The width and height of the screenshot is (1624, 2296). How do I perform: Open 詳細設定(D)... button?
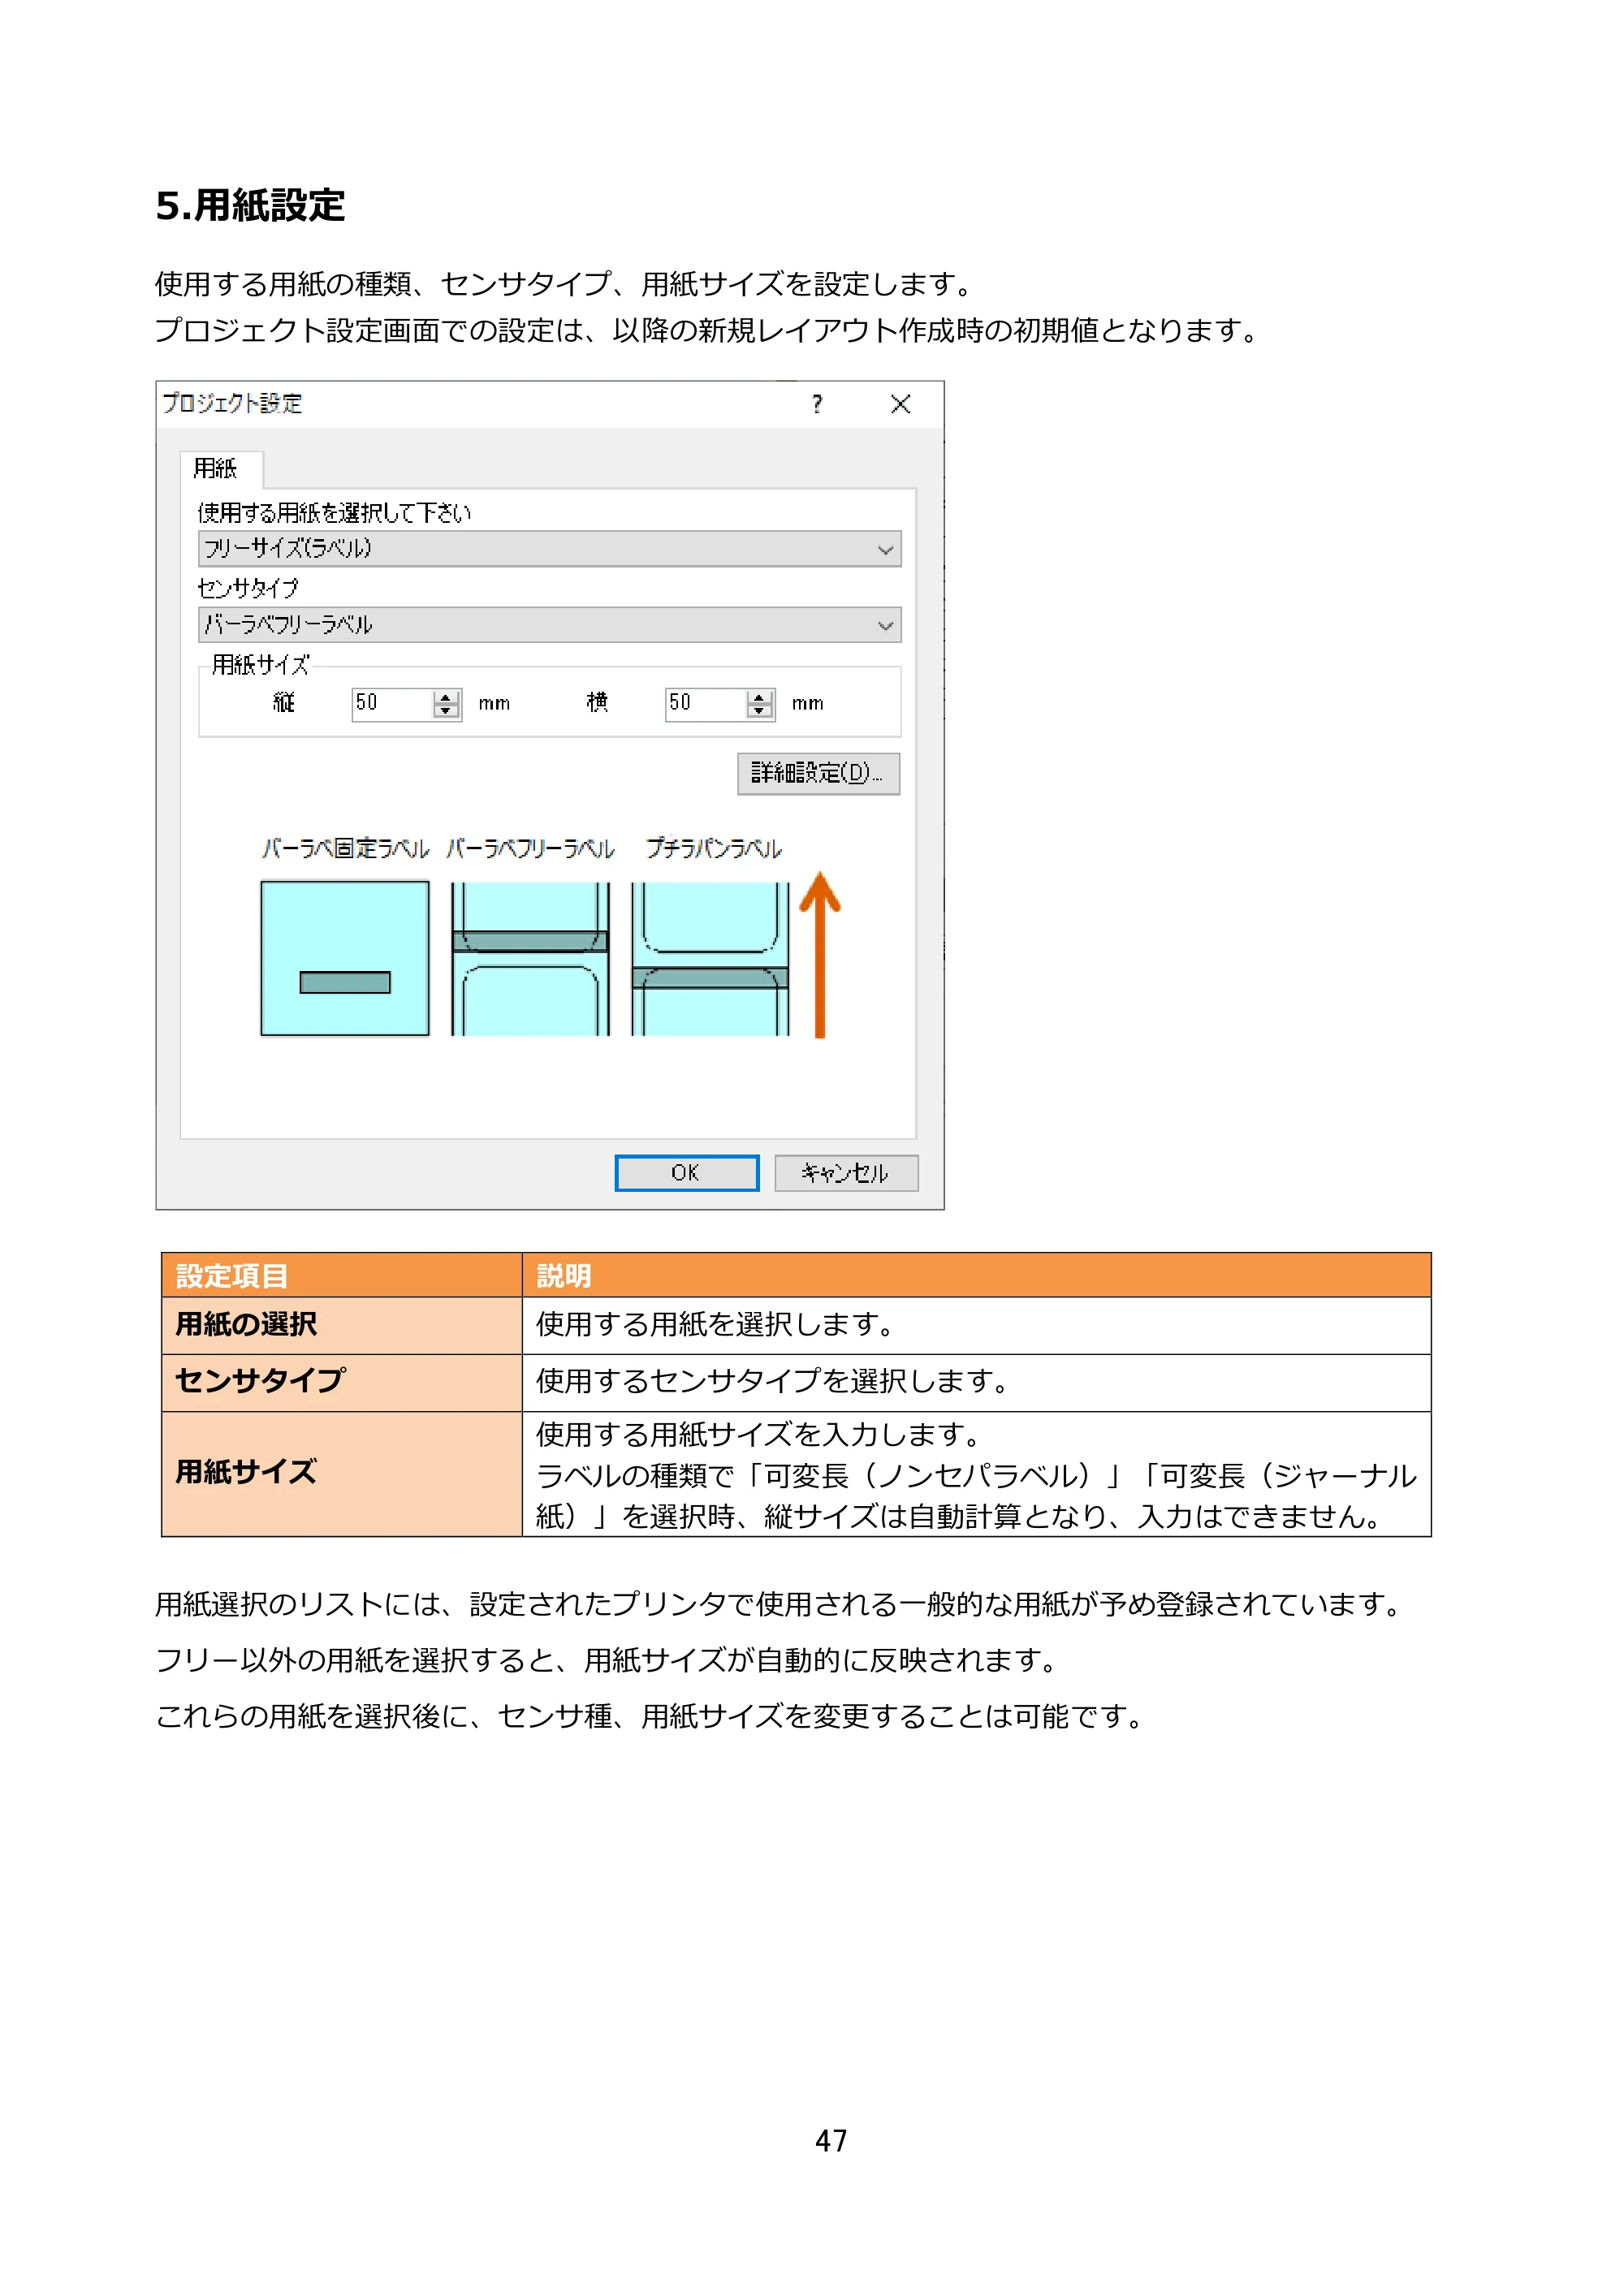point(818,774)
